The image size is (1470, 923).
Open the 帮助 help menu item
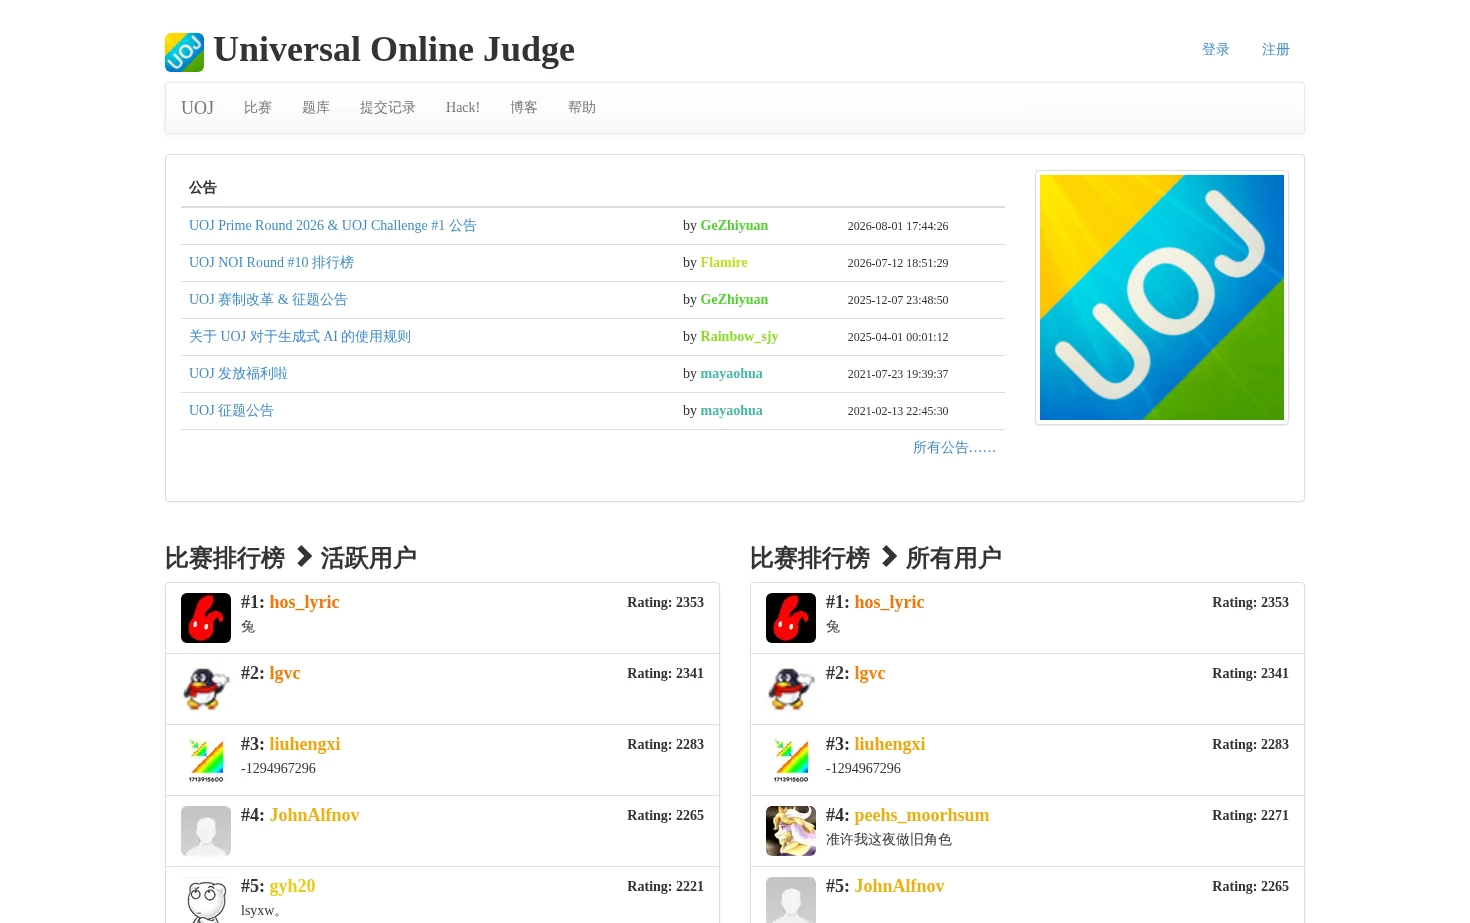point(582,107)
